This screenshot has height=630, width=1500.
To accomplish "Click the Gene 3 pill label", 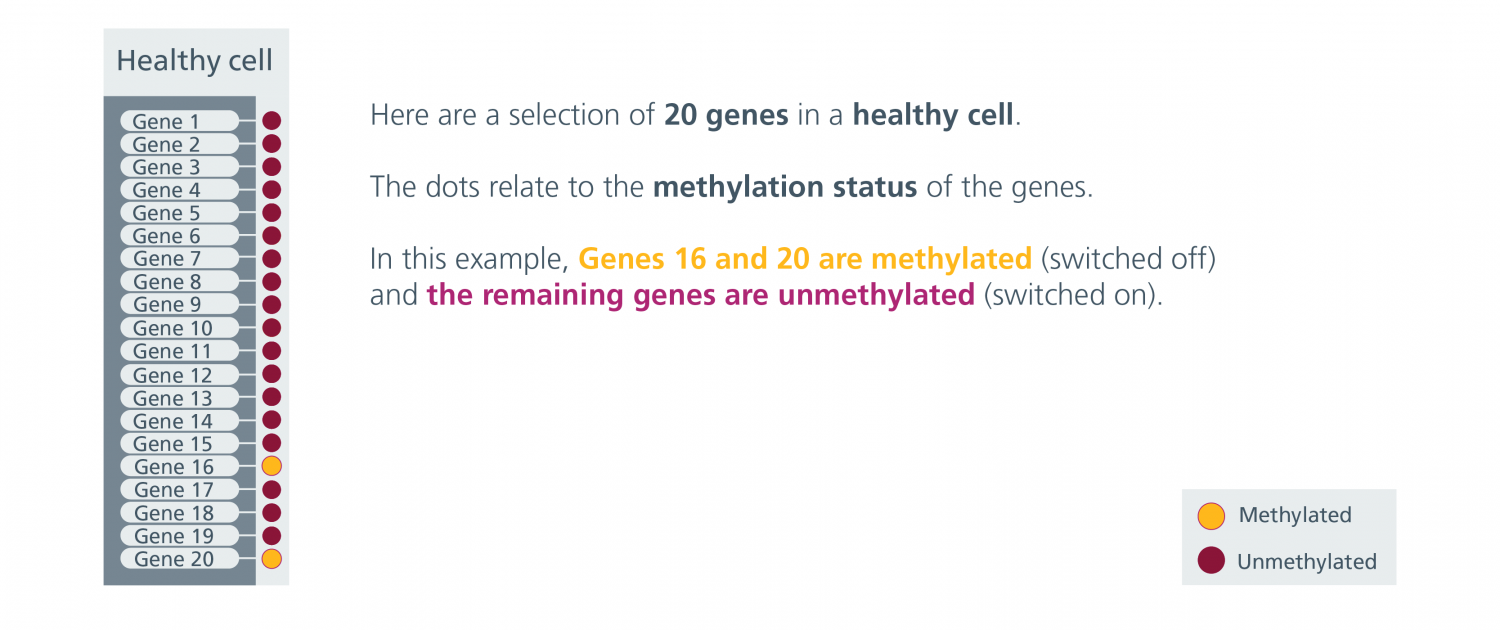I will (x=180, y=167).
